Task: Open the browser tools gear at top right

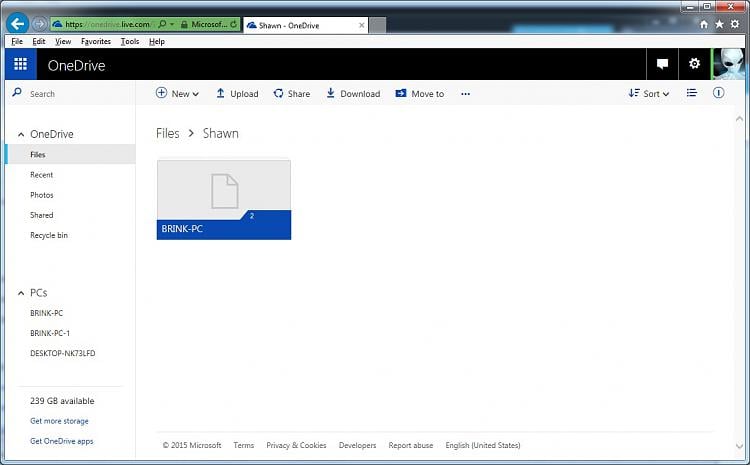Action: (735, 24)
